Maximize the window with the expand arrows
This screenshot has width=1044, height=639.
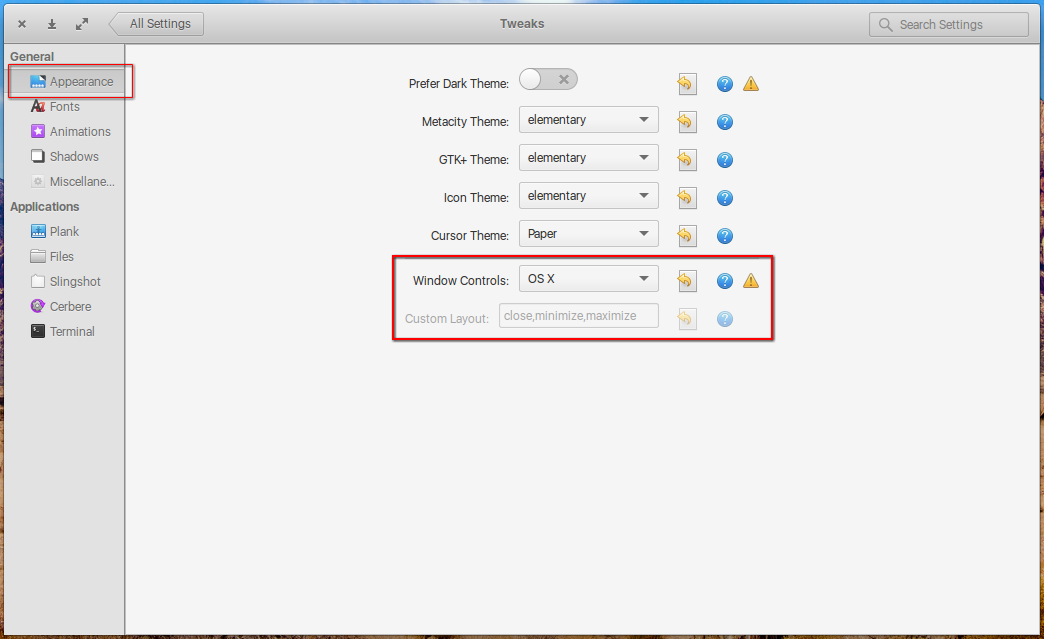click(82, 25)
